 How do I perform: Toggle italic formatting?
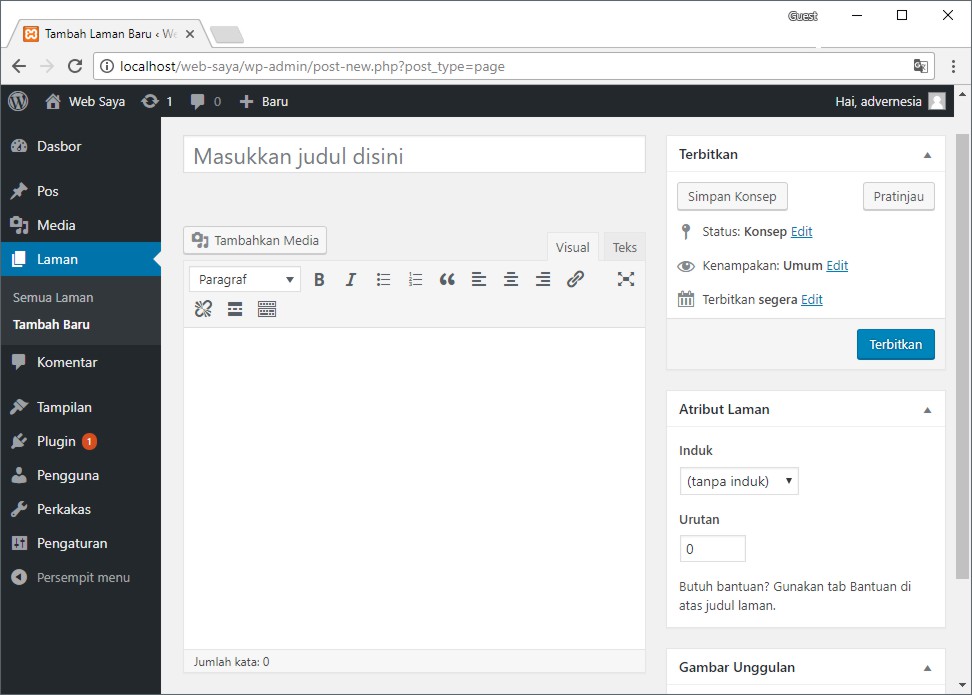[x=351, y=280]
